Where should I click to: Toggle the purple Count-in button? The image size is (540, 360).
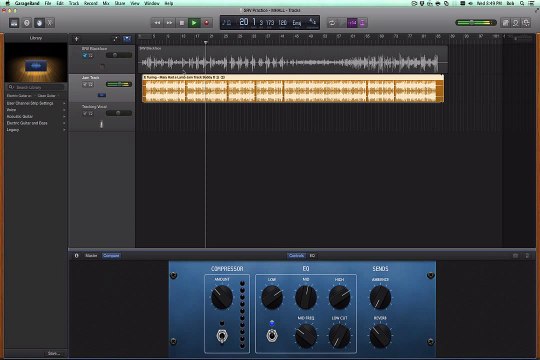pos(352,23)
